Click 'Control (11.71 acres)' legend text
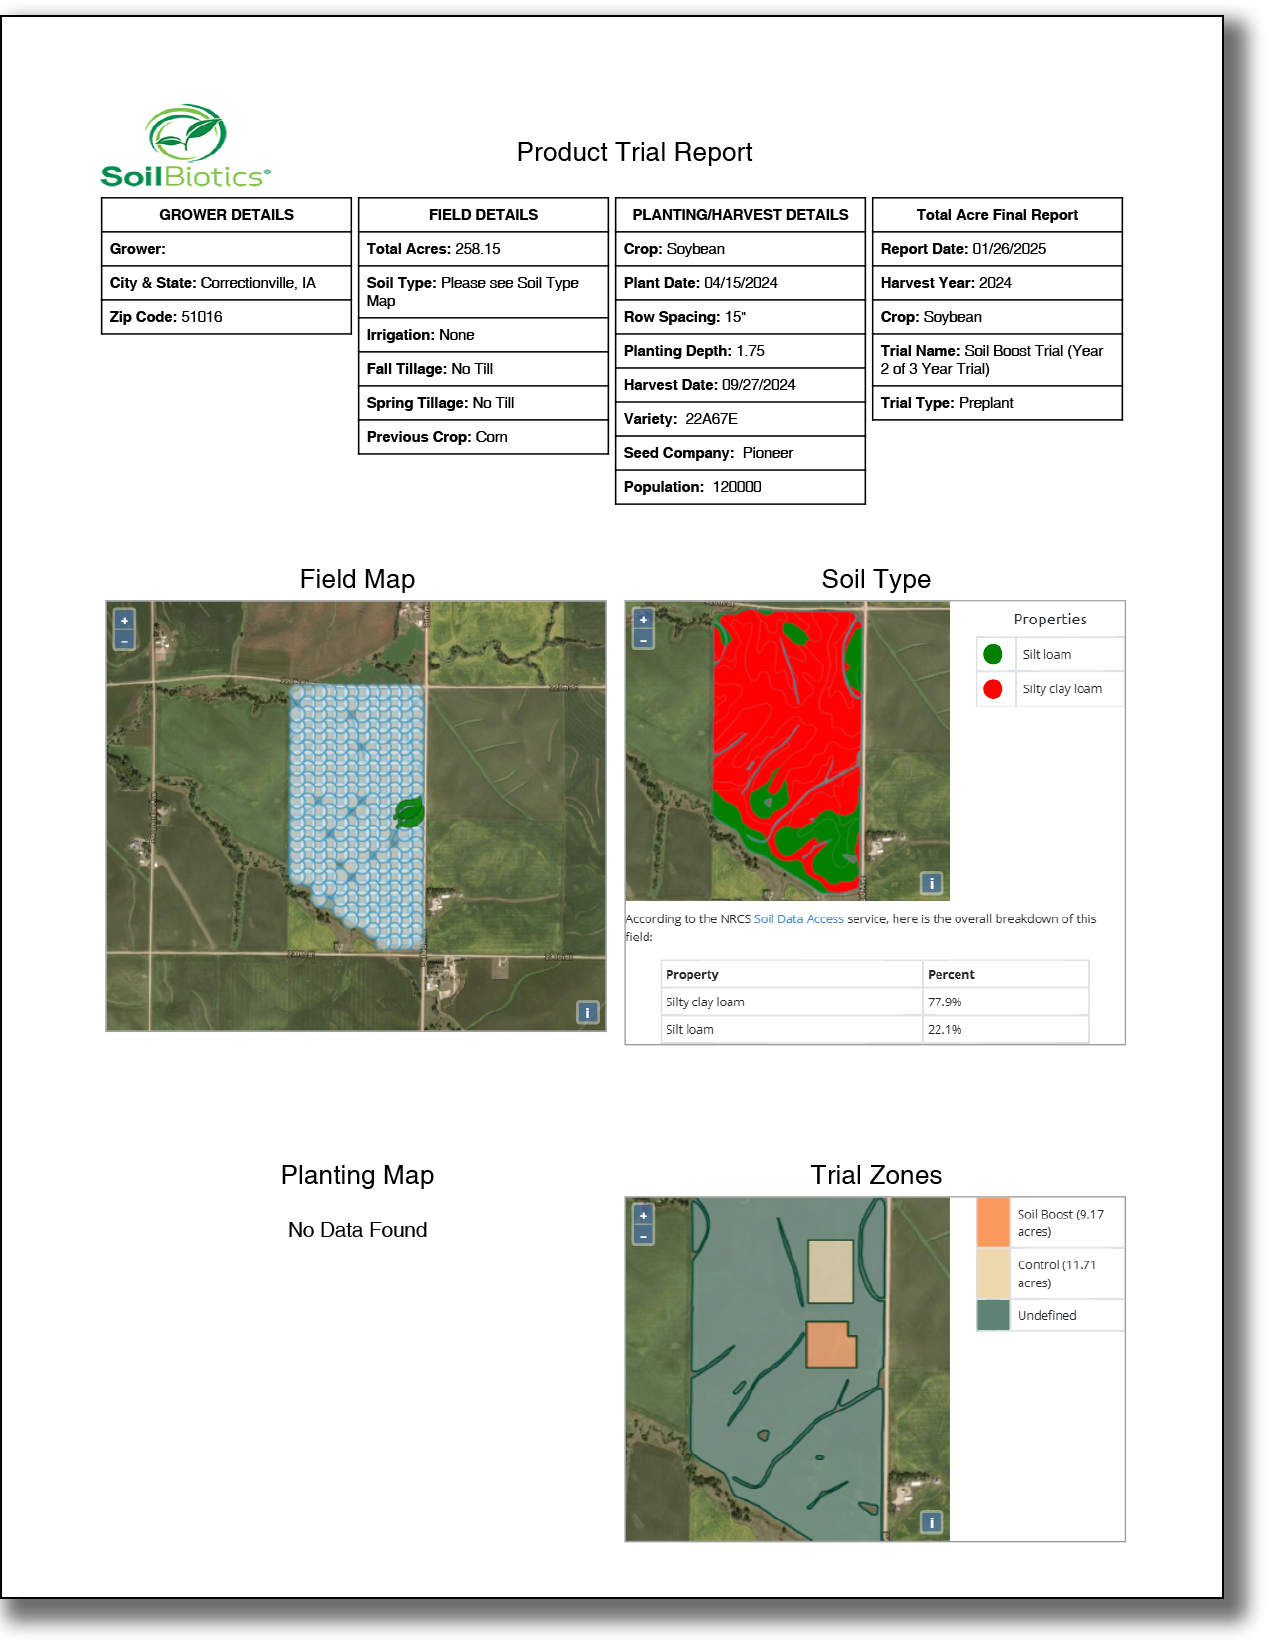The image size is (1280, 1646). click(x=1056, y=1273)
